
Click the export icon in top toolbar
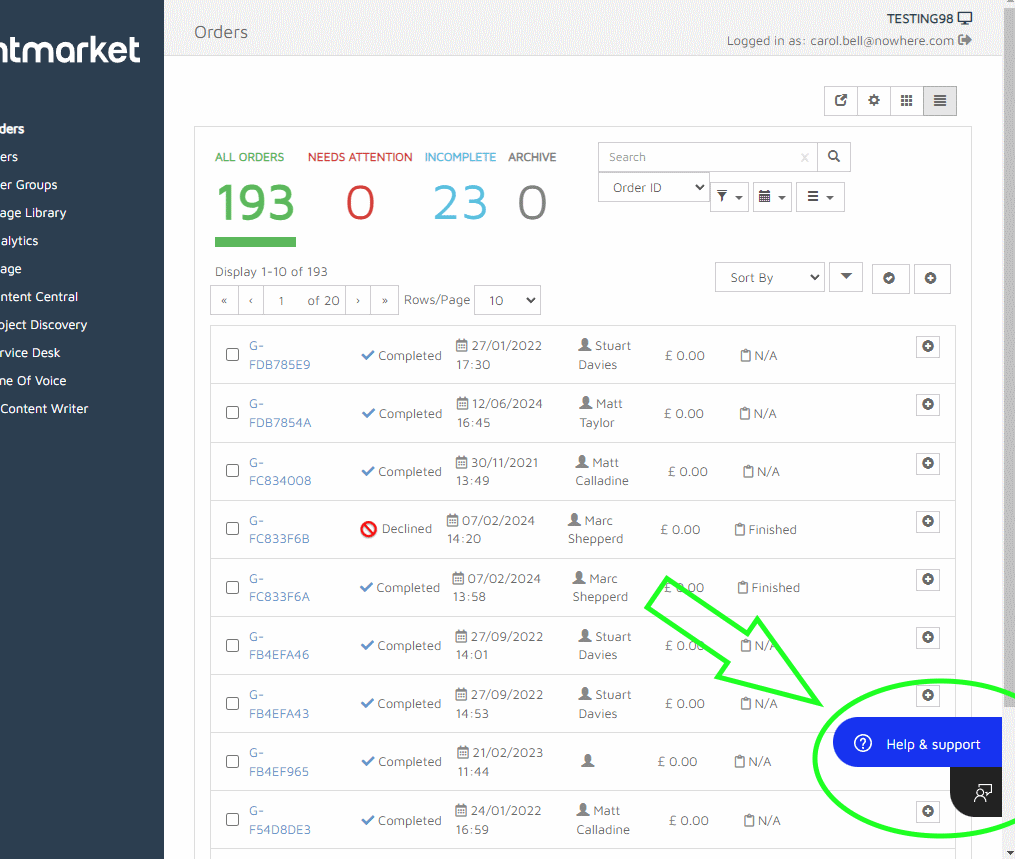841,100
